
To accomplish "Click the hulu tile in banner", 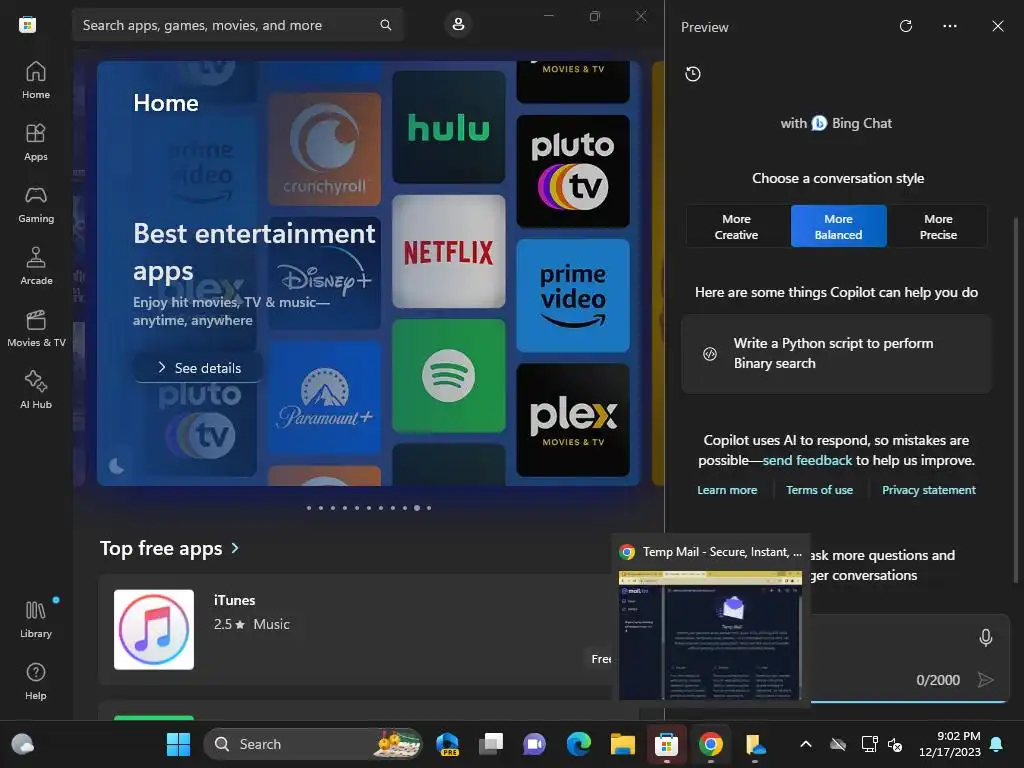I will tap(449, 127).
